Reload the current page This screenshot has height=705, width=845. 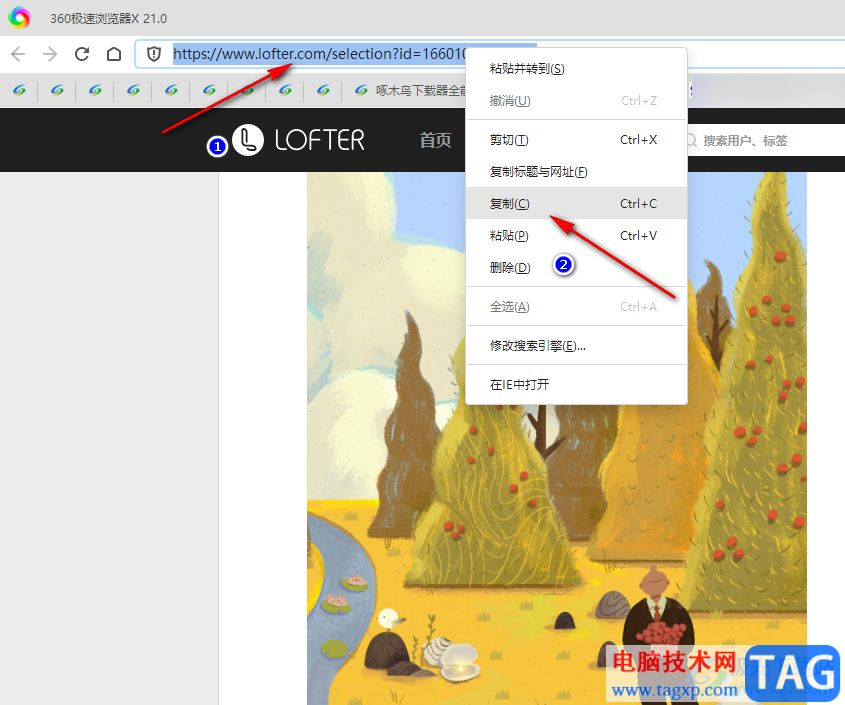[x=82, y=54]
